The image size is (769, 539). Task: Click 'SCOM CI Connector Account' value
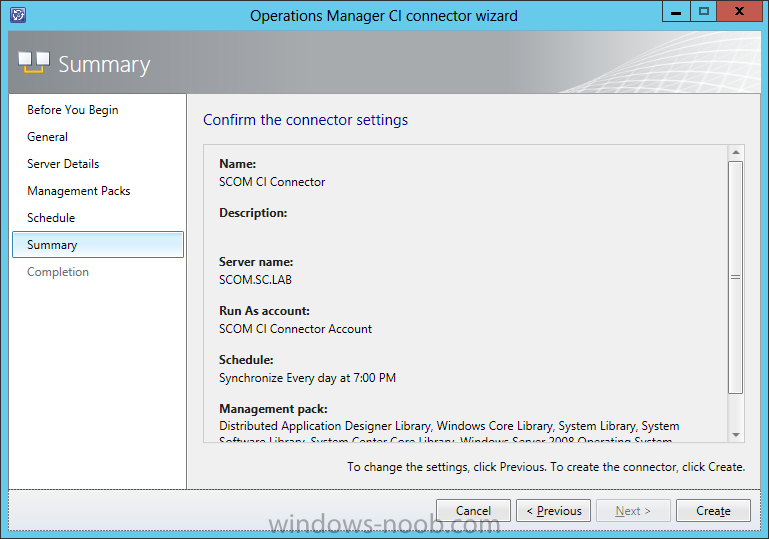click(x=295, y=329)
